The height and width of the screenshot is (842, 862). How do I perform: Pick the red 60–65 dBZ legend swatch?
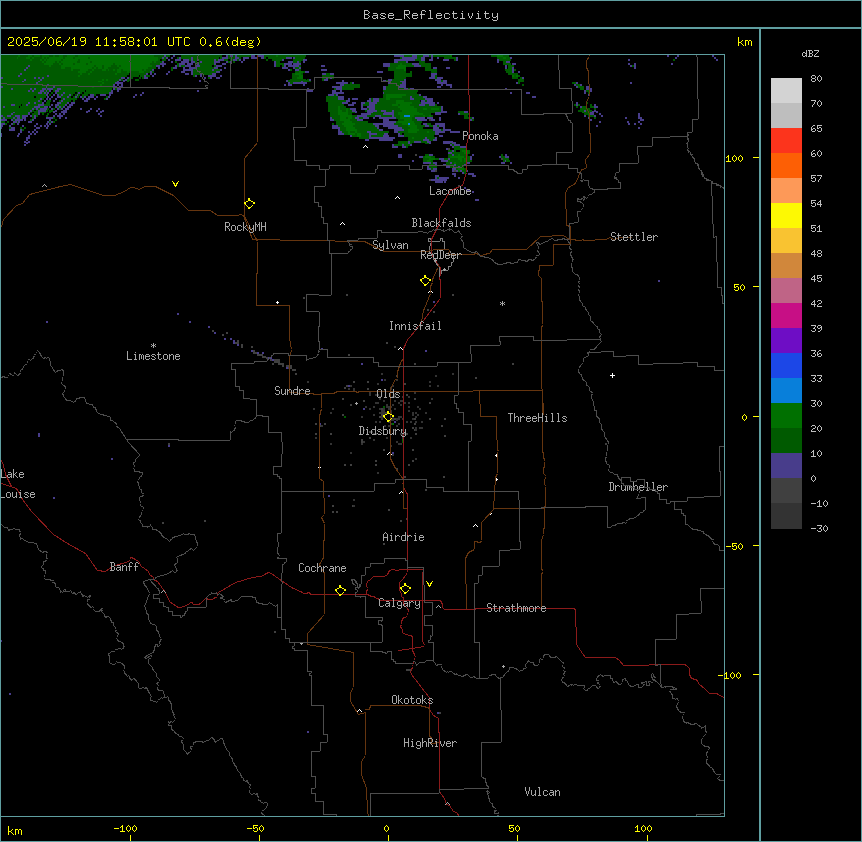[786, 141]
